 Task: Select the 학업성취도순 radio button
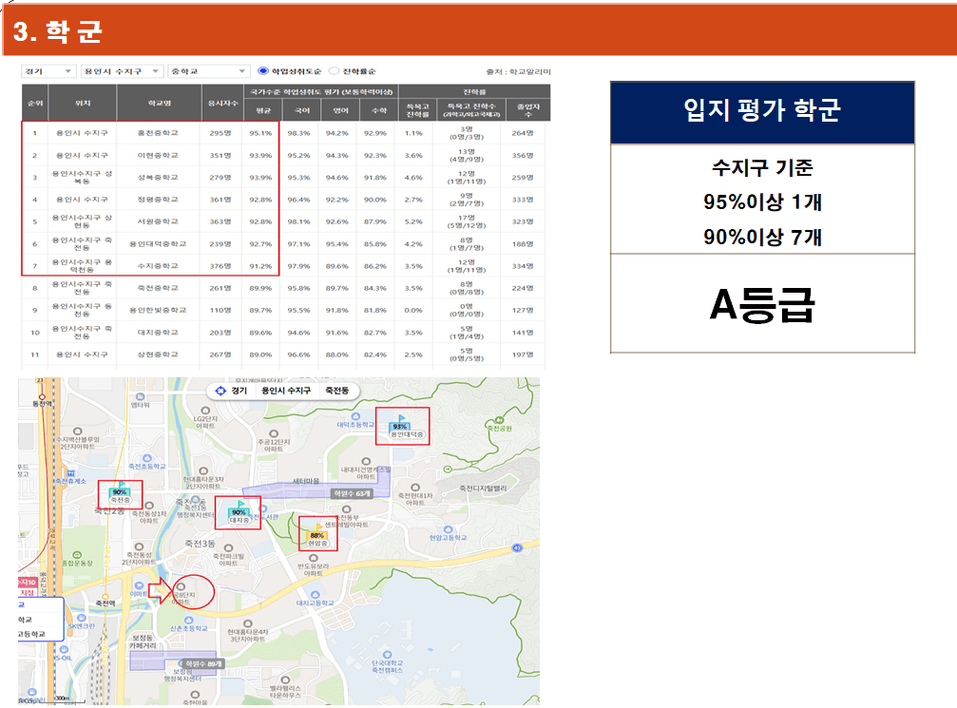click(263, 71)
